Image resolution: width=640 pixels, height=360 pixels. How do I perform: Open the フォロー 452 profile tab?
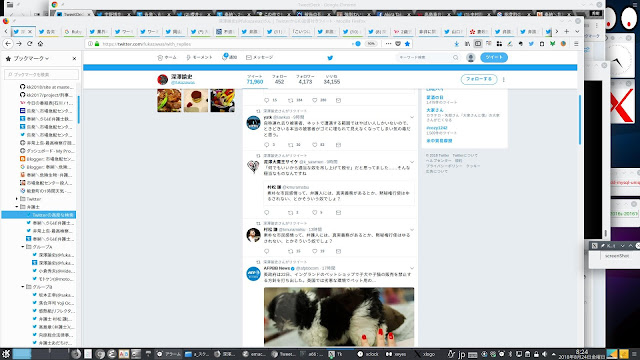click(279, 80)
